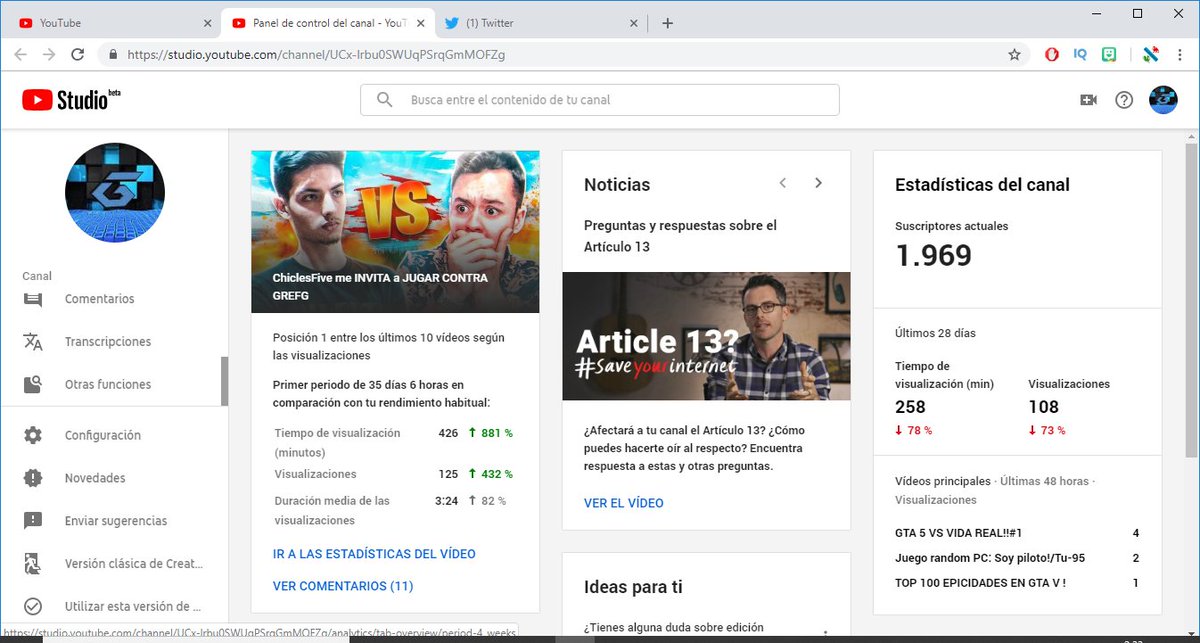Image resolution: width=1200 pixels, height=643 pixels.
Task: Click the Visualizaciones 108 value
Action: coord(1043,407)
